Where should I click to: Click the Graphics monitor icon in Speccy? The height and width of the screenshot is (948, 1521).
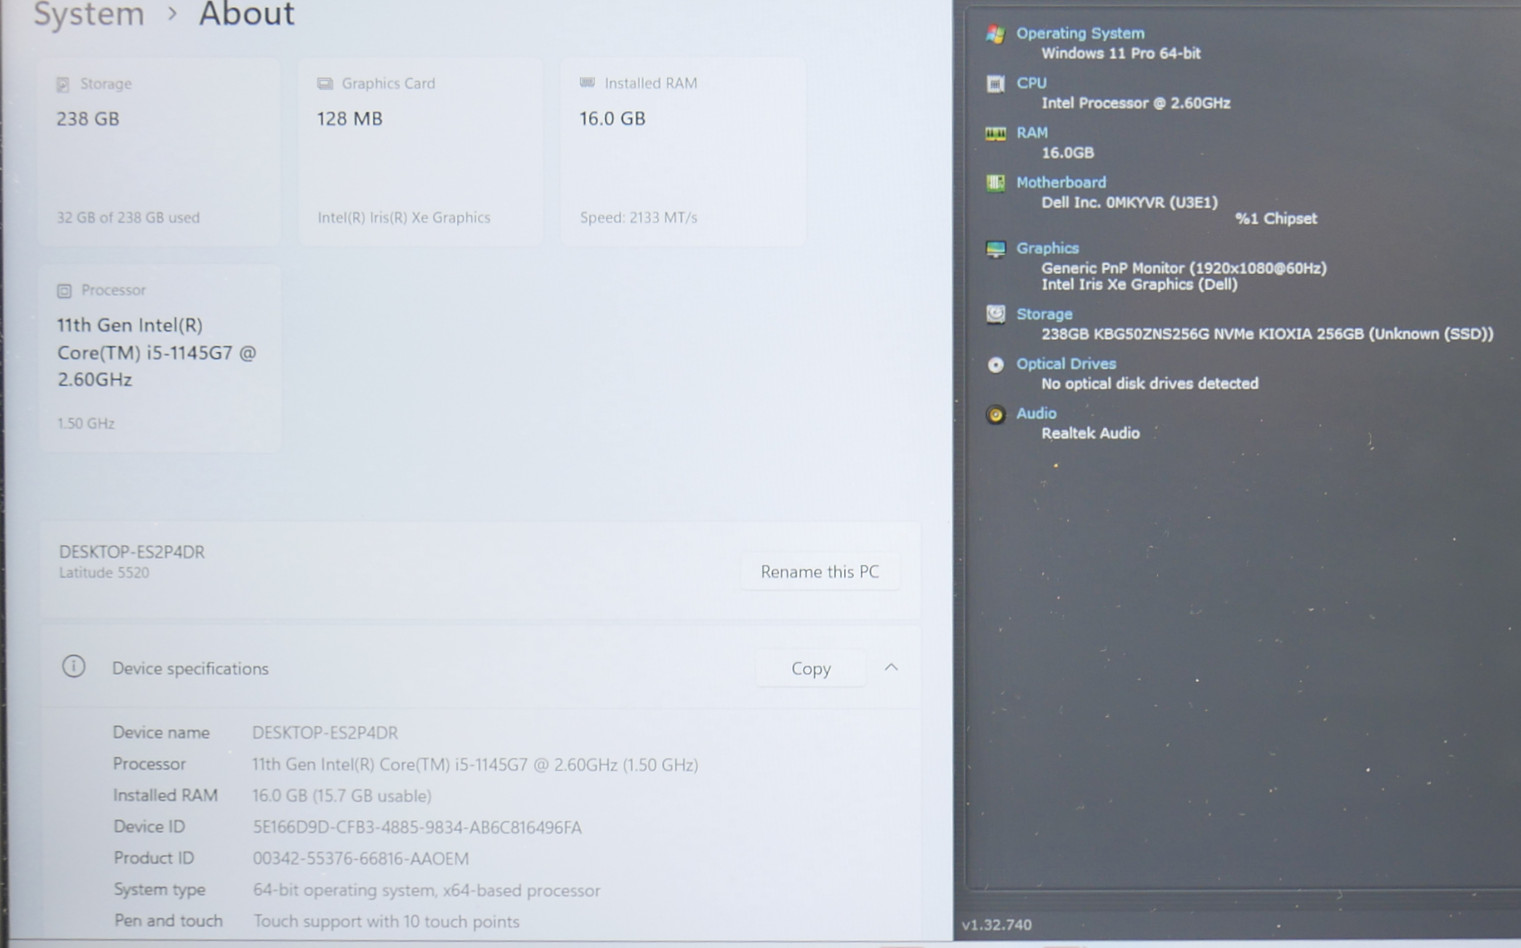pos(995,249)
